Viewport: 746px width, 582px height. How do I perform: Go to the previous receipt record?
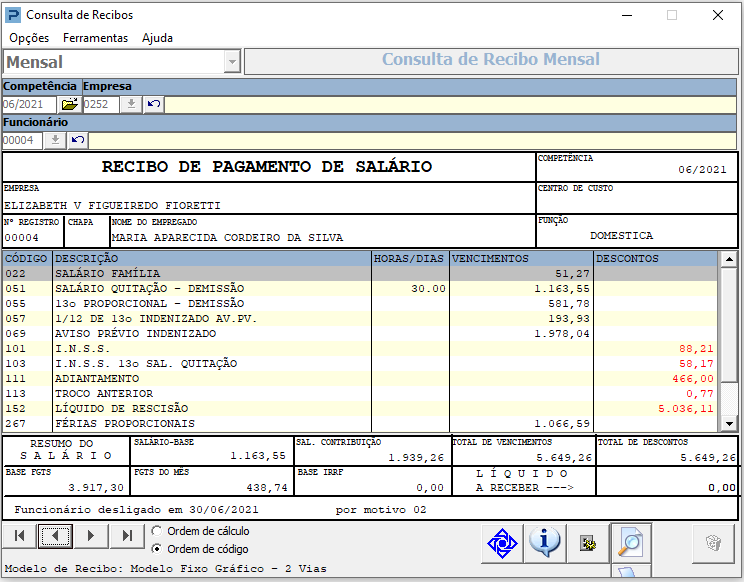click(x=55, y=536)
